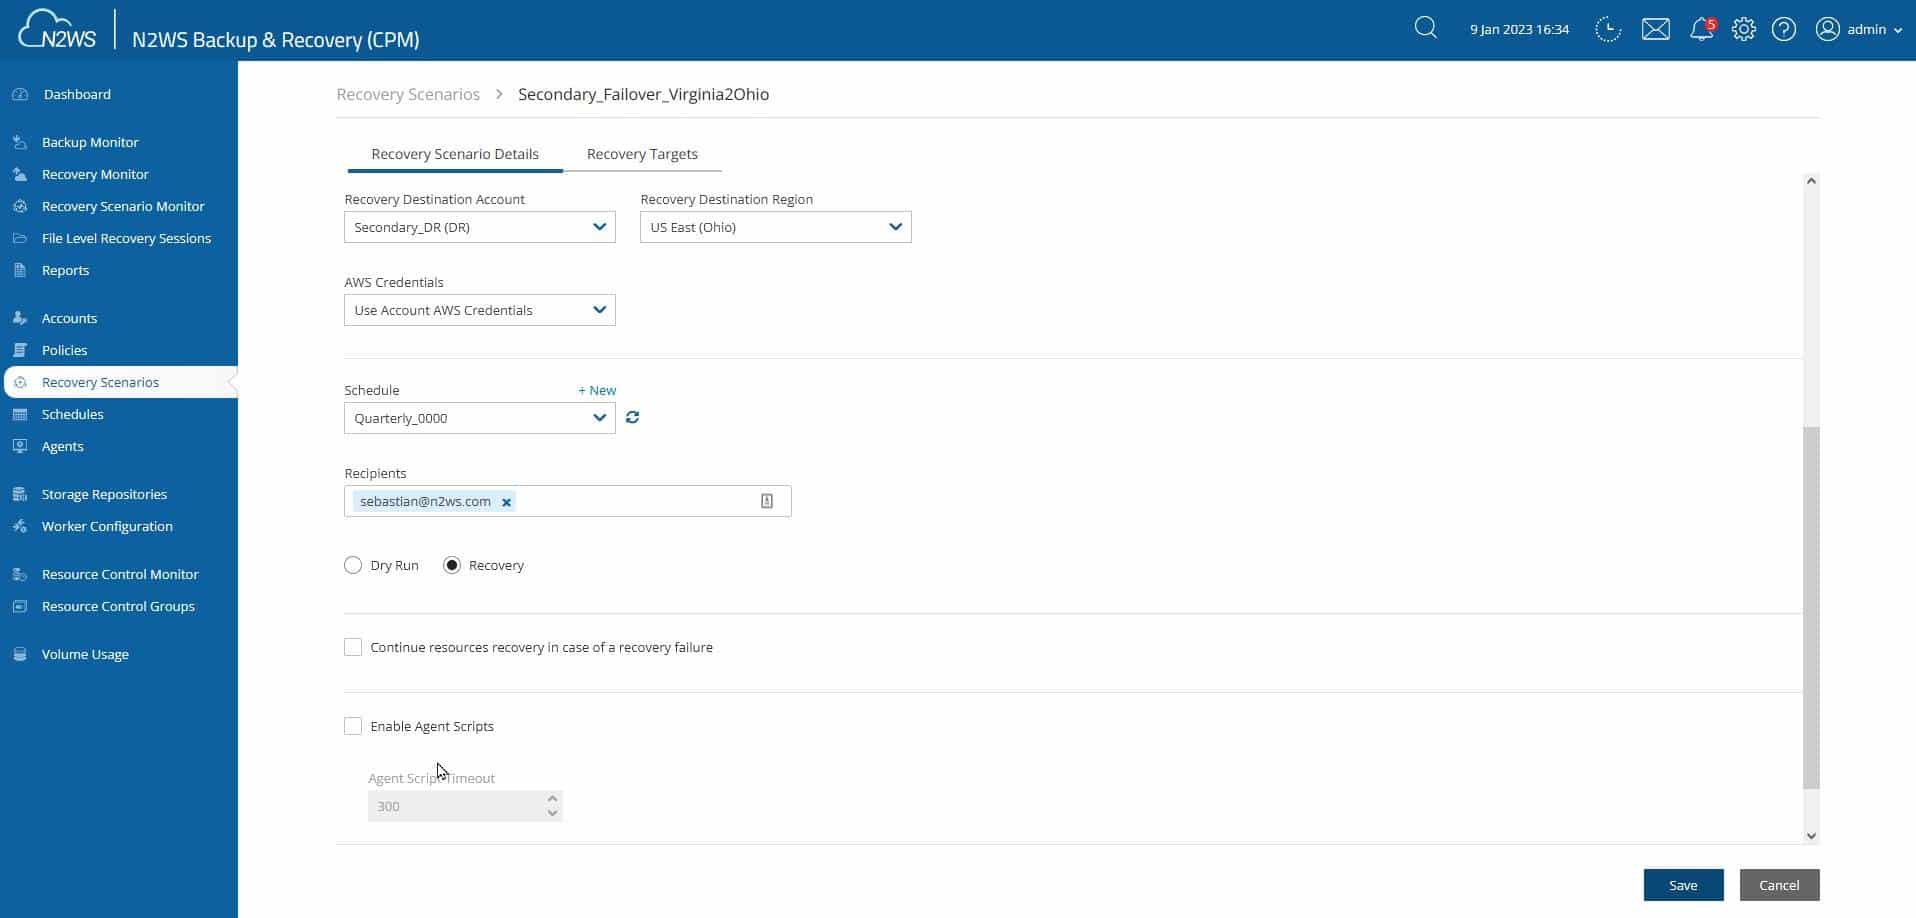Image resolution: width=1916 pixels, height=918 pixels.
Task: Open the notifications bell with 5 alerts
Action: click(x=1700, y=29)
